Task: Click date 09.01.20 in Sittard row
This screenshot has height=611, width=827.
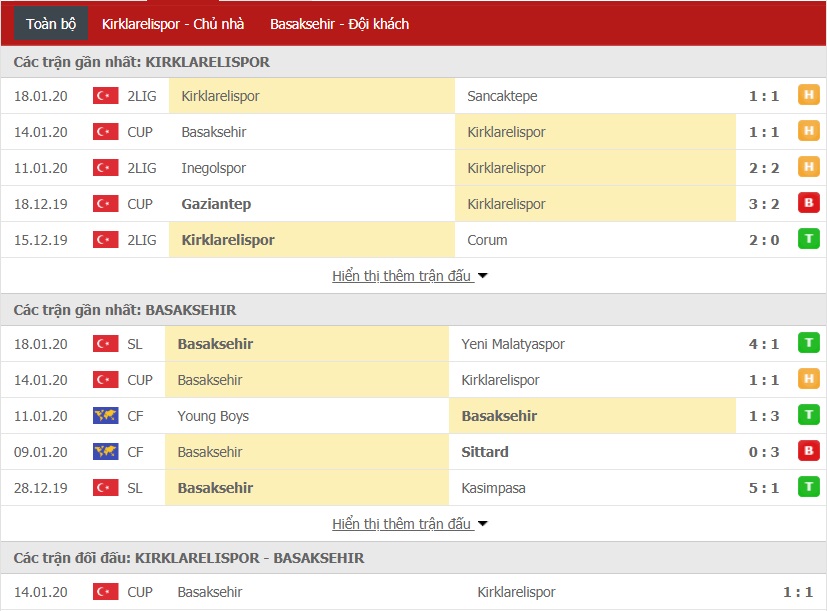Action: 41,452
